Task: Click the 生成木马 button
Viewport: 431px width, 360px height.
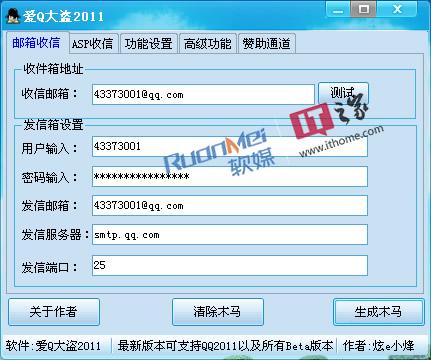Action: [379, 312]
